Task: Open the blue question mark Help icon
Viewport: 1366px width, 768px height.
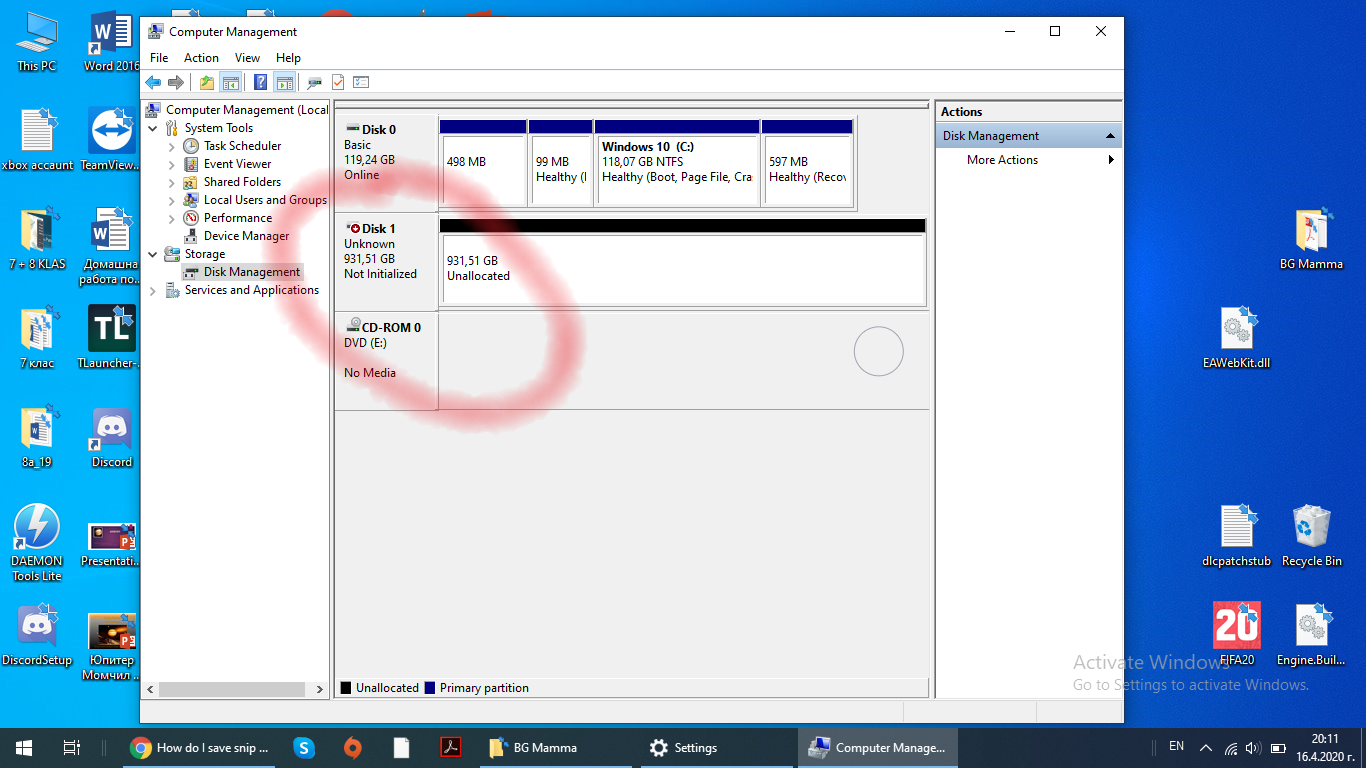Action: [x=260, y=82]
